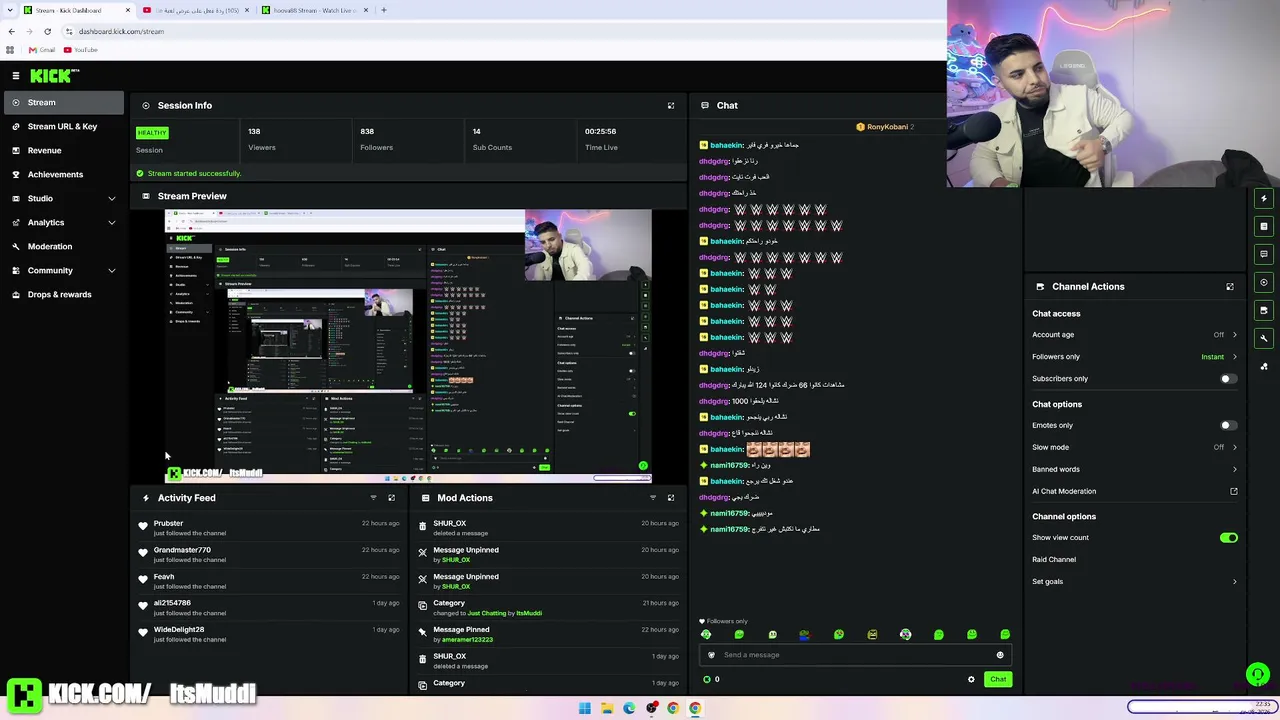
Task: Open Drops & rewards in the sidebar
Action: point(62,294)
